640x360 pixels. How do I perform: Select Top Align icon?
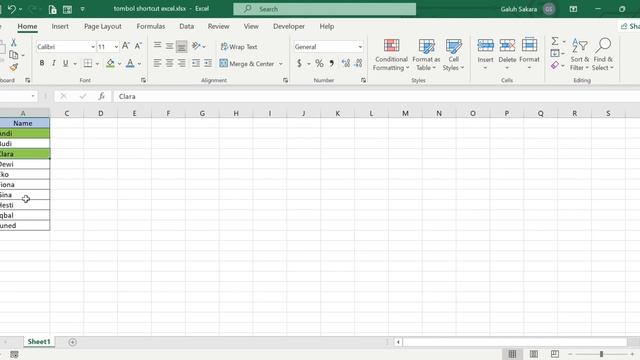[x=157, y=46]
